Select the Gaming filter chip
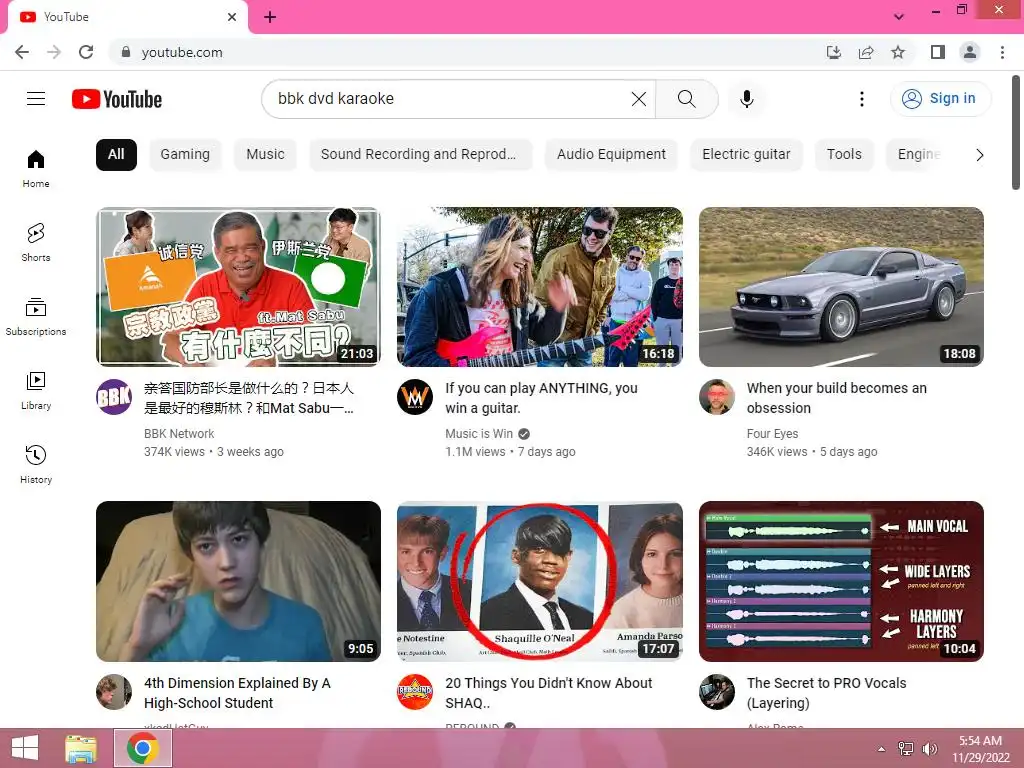The height and width of the screenshot is (768, 1024). coord(185,155)
